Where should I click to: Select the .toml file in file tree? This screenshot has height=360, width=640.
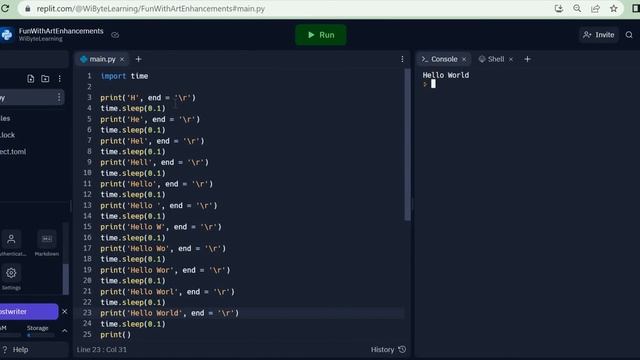(x=13, y=152)
